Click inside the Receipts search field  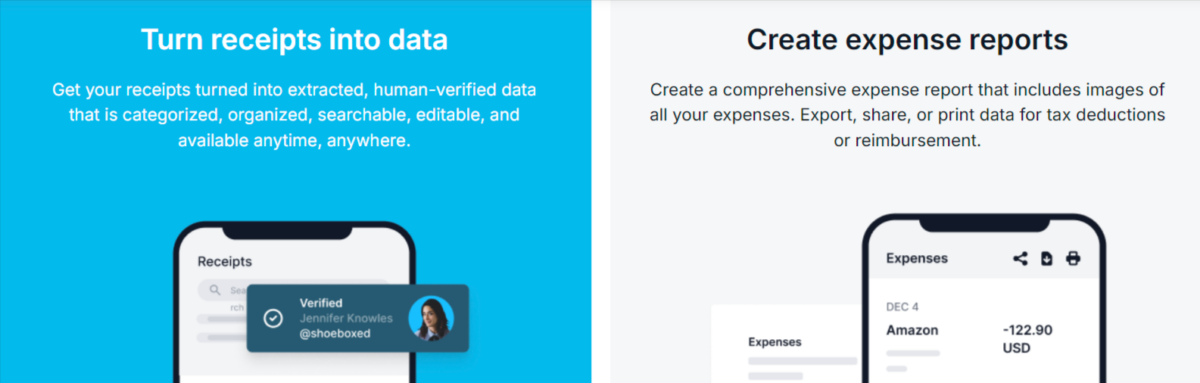[292, 290]
